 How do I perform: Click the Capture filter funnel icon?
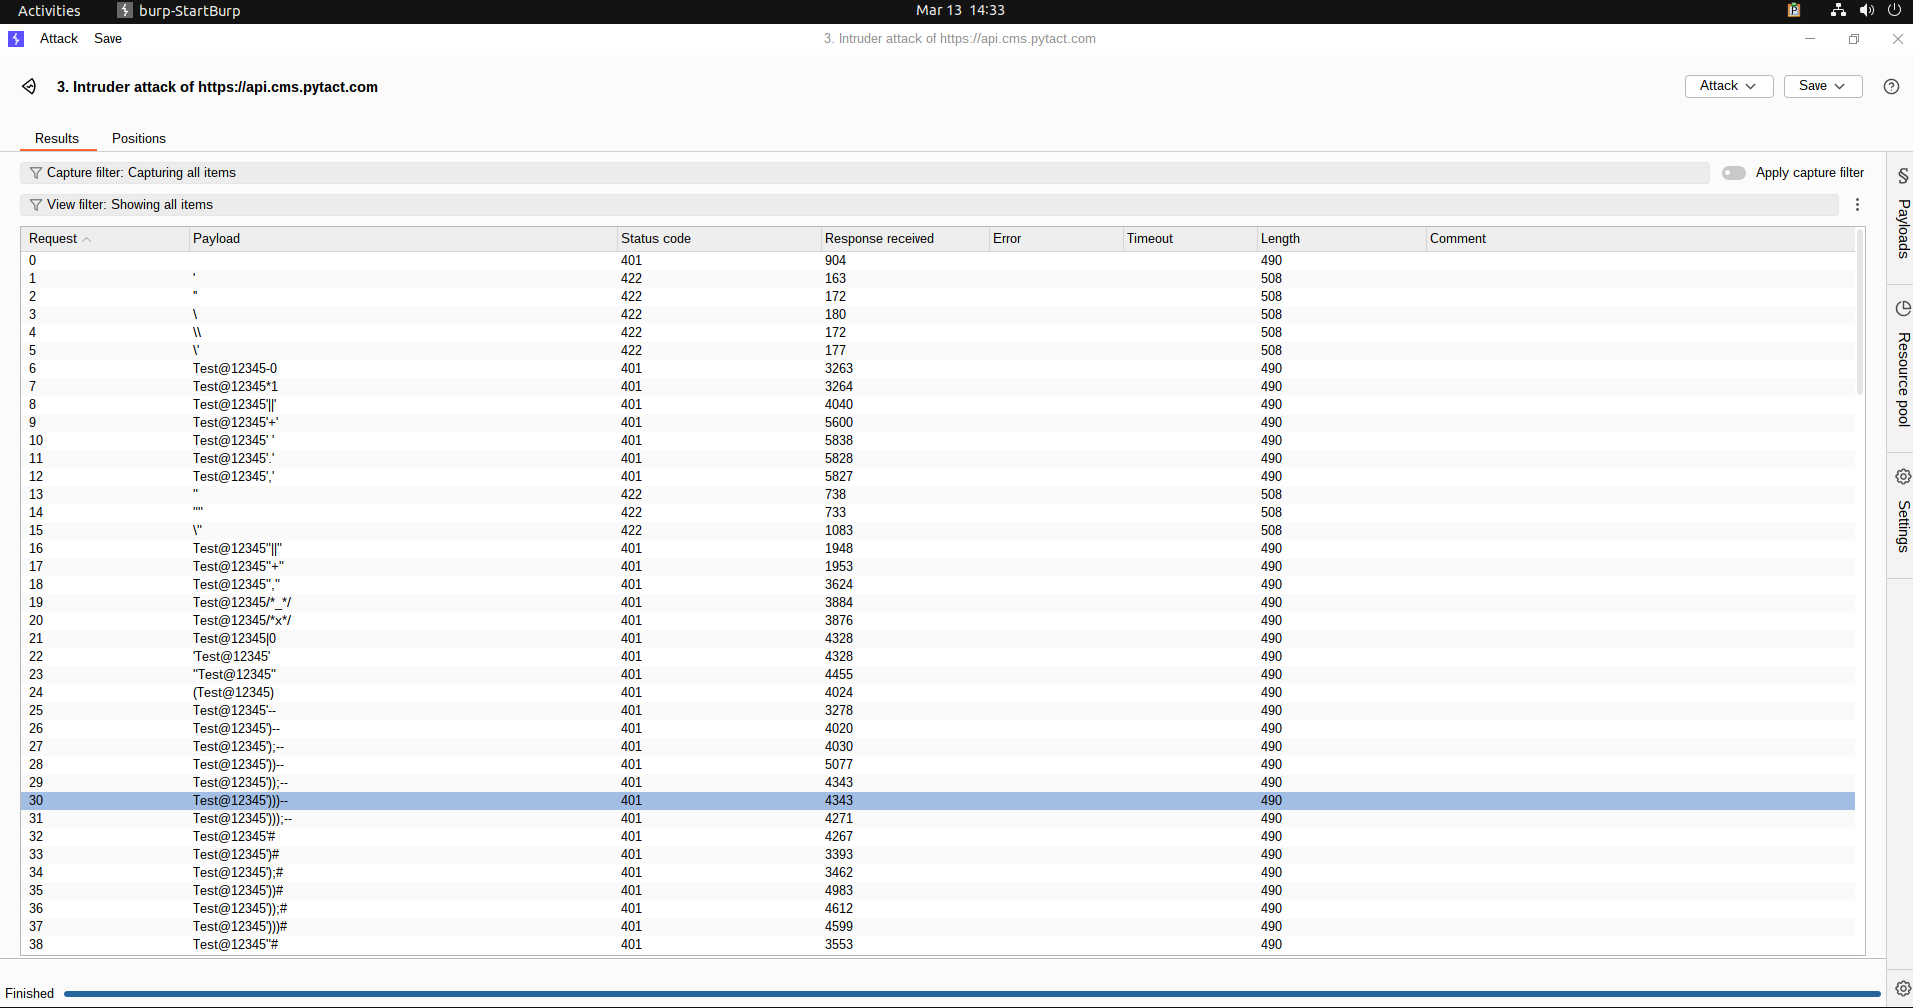(x=36, y=173)
